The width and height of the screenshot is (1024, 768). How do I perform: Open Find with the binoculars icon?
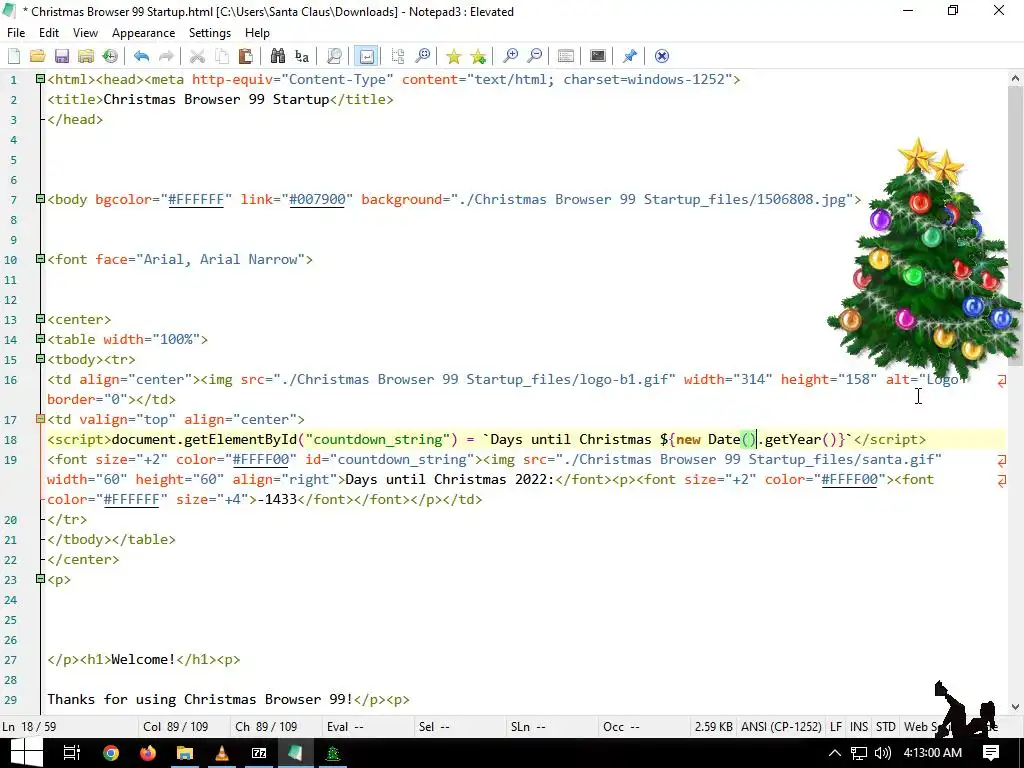pos(278,56)
